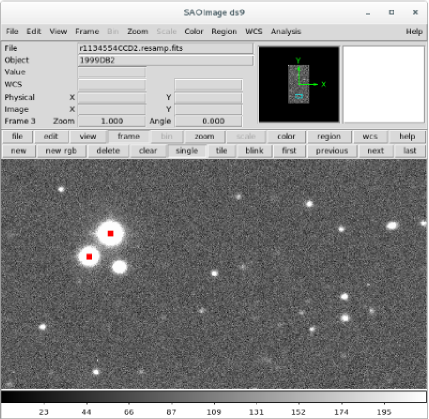Enable 'blink' frame display mode
The width and height of the screenshot is (429, 419).
click(x=254, y=151)
